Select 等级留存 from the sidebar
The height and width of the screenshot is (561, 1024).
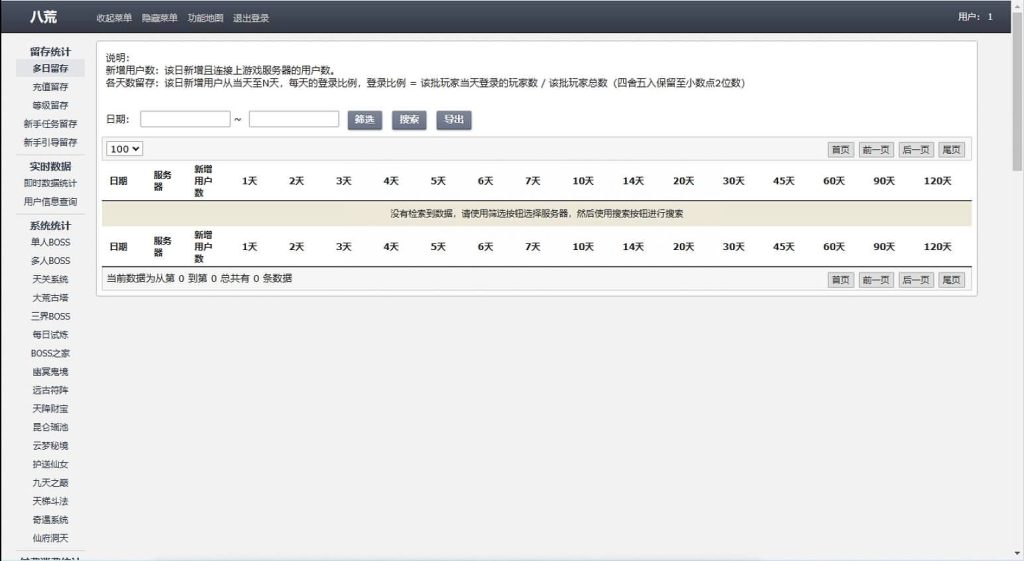pyautogui.click(x=50, y=105)
